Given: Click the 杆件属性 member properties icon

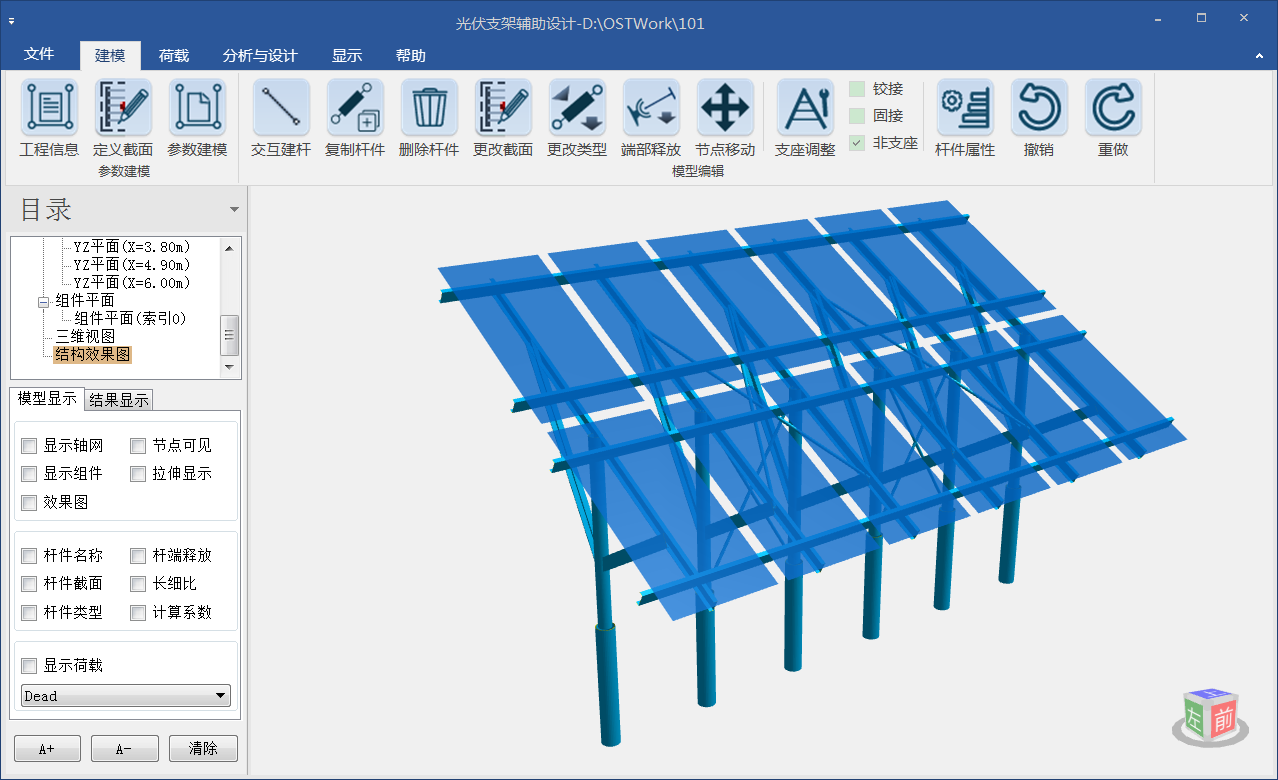Looking at the screenshot, I should 965,108.
